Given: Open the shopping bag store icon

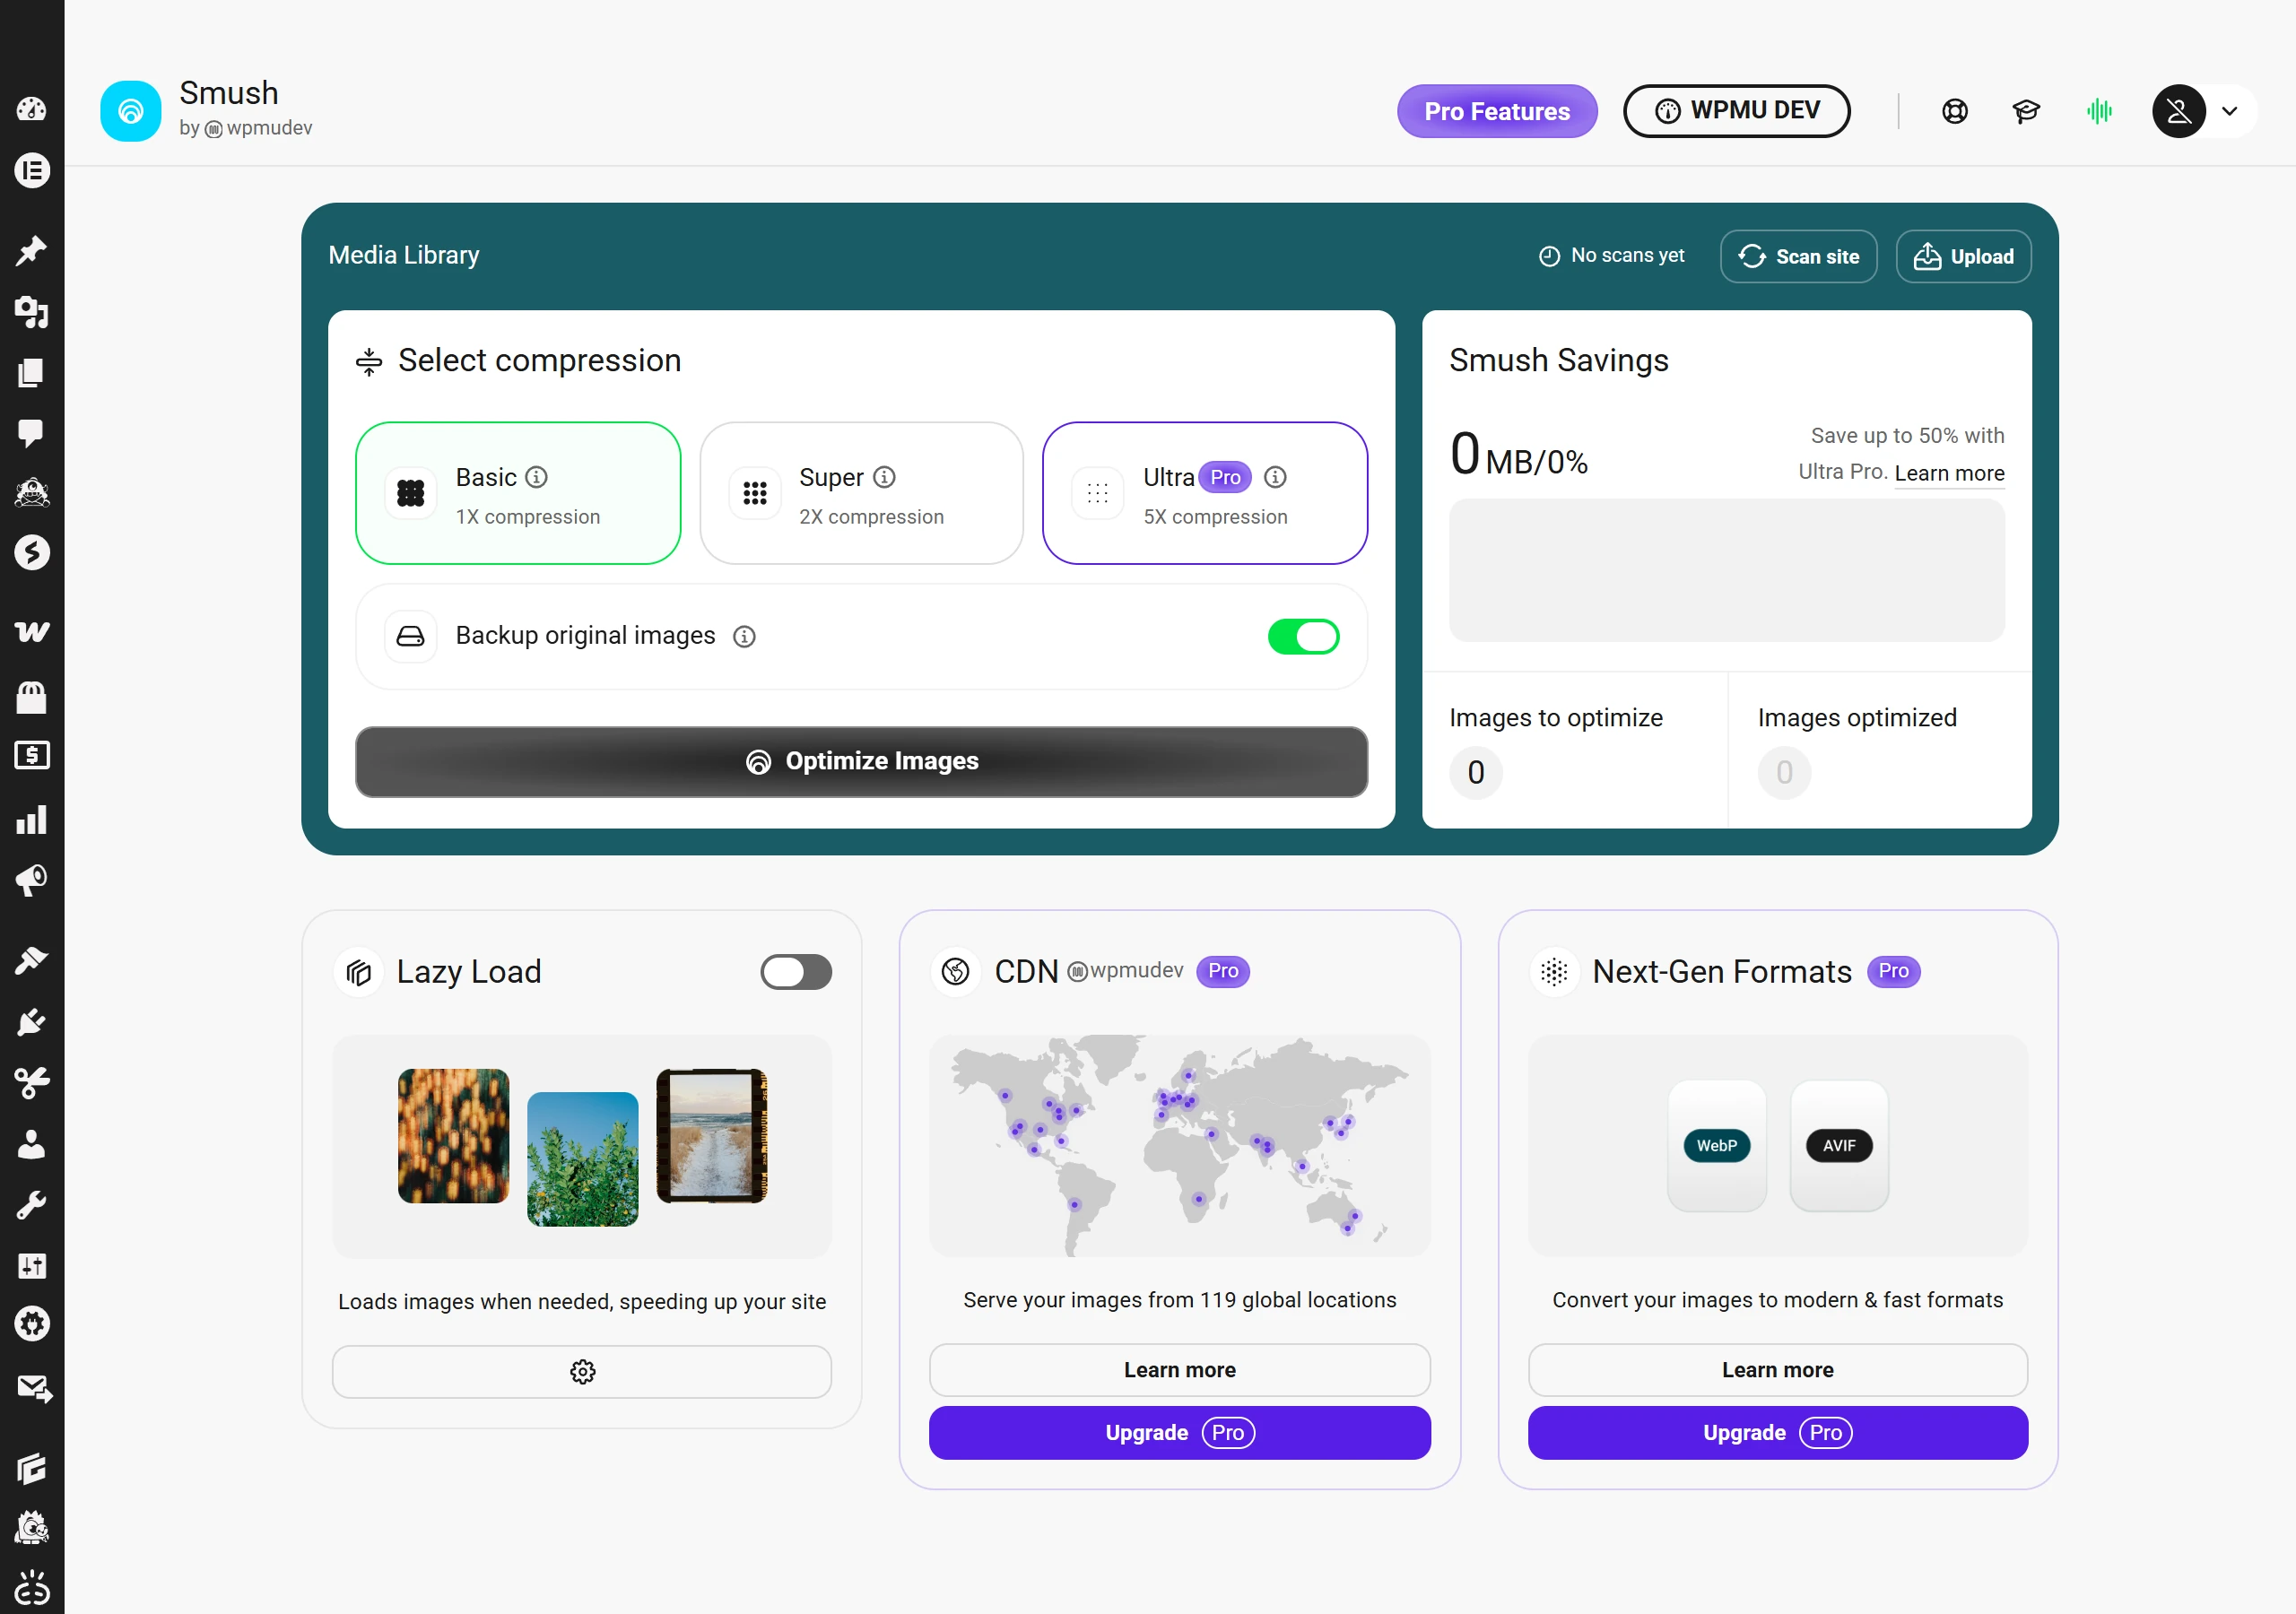Looking at the screenshot, I should [32, 696].
